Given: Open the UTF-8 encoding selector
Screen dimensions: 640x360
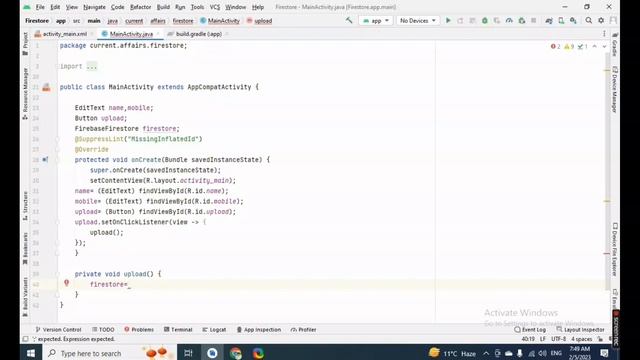Looking at the screenshot, I should pyautogui.click(x=558, y=339).
